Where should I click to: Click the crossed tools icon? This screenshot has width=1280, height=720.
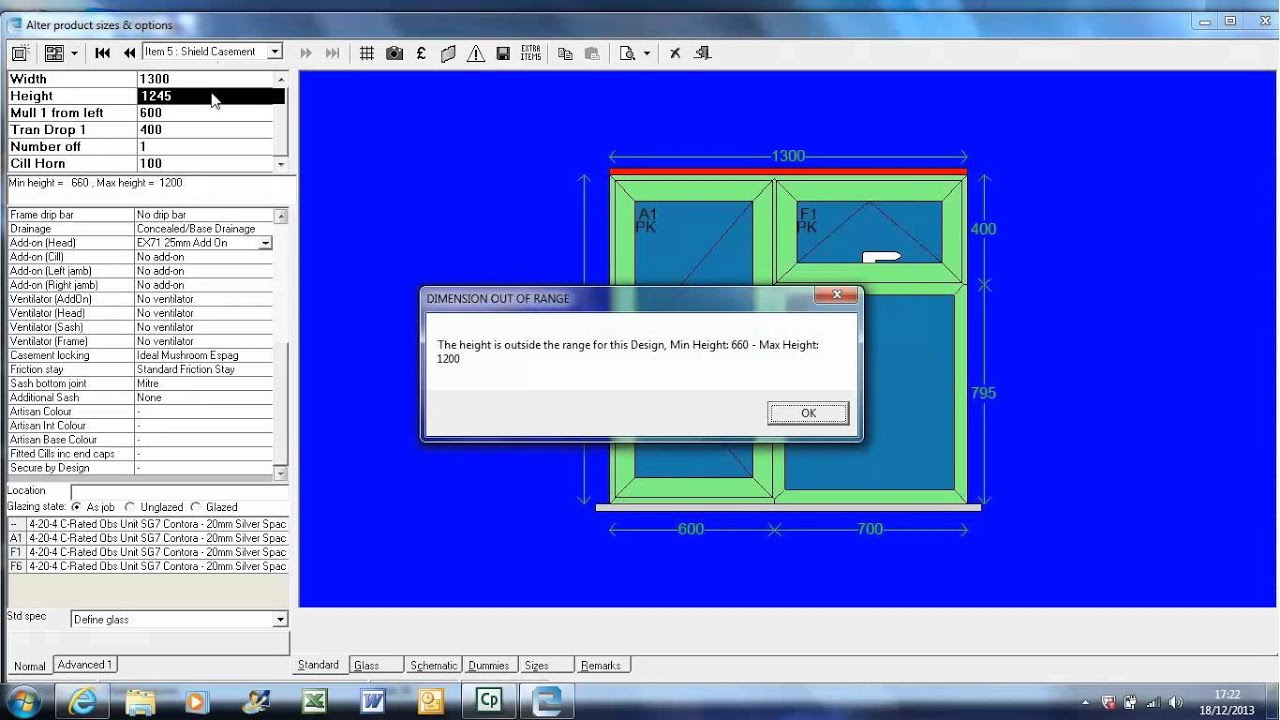pos(675,53)
